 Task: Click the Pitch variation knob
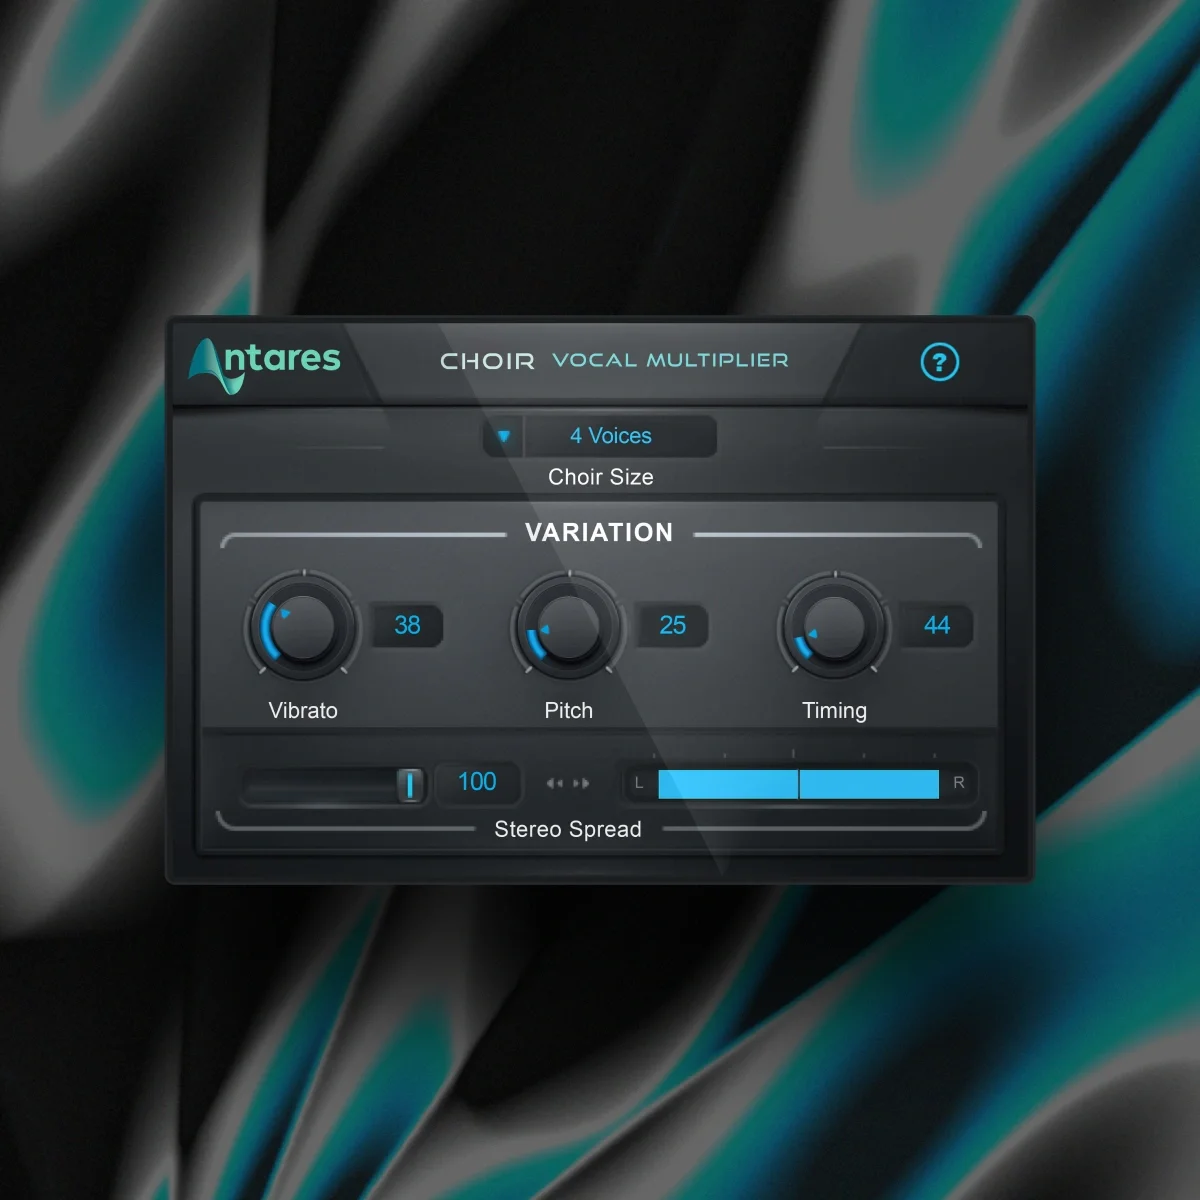[569, 628]
